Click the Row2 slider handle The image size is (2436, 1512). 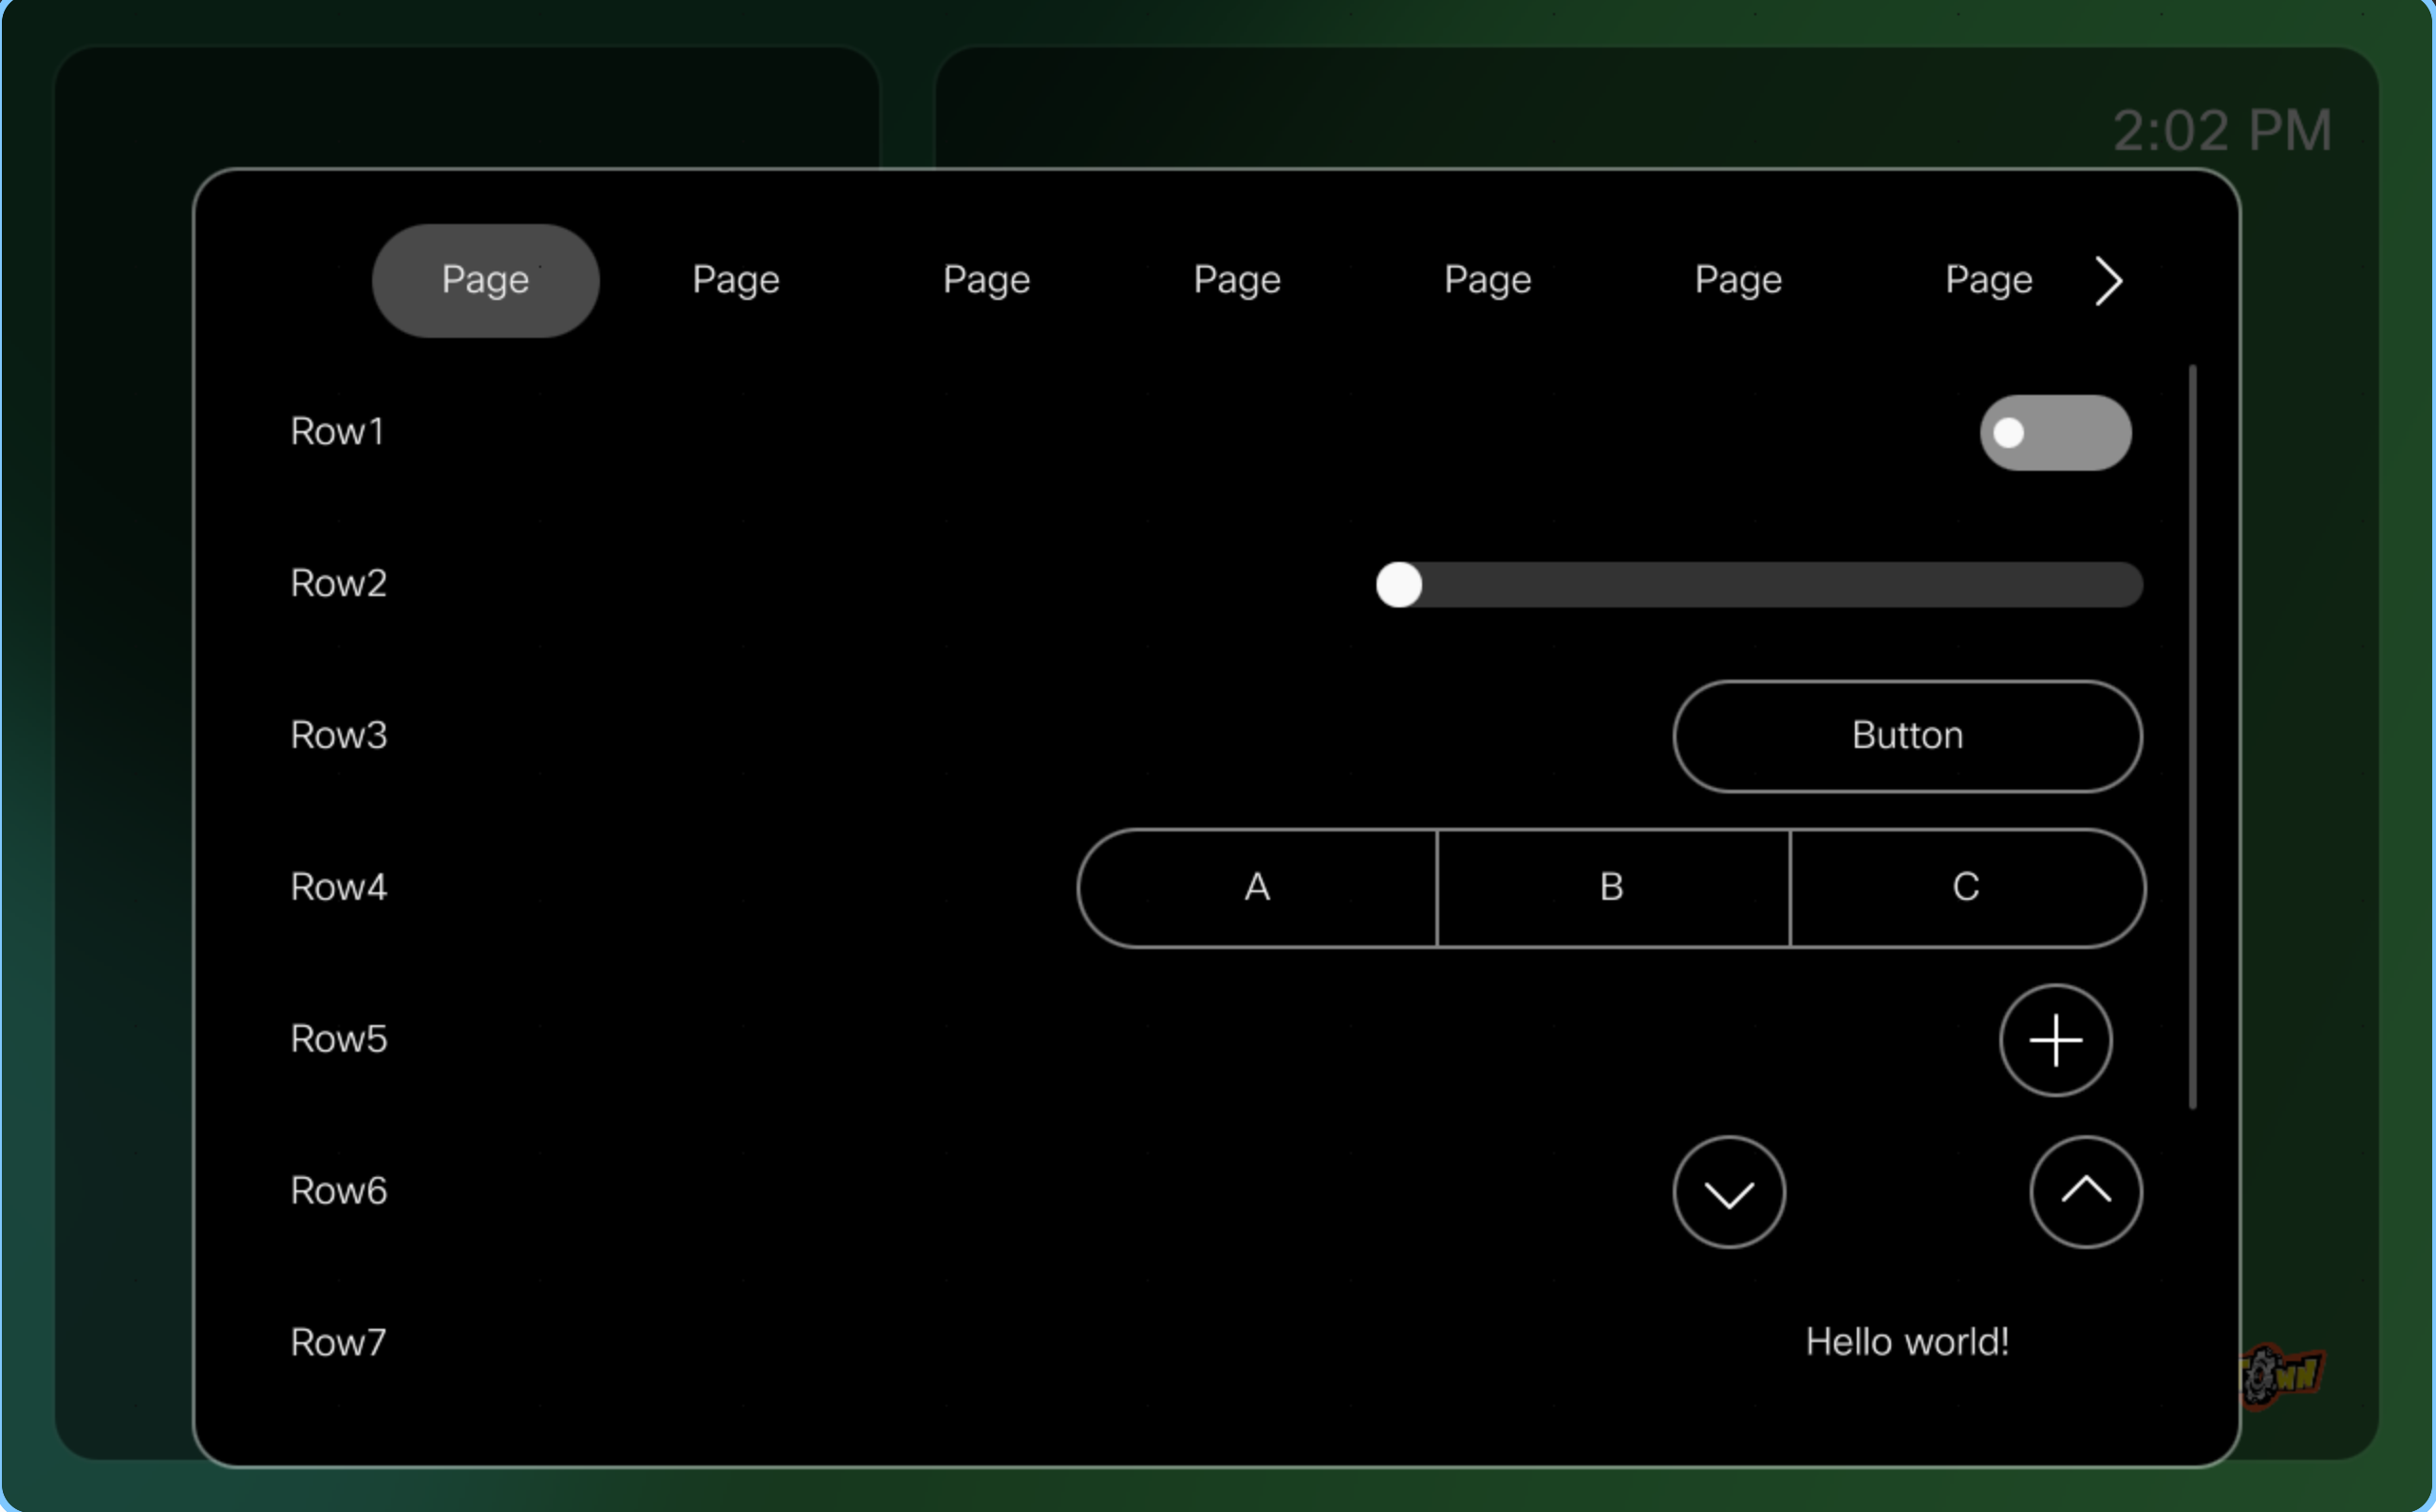point(1399,584)
